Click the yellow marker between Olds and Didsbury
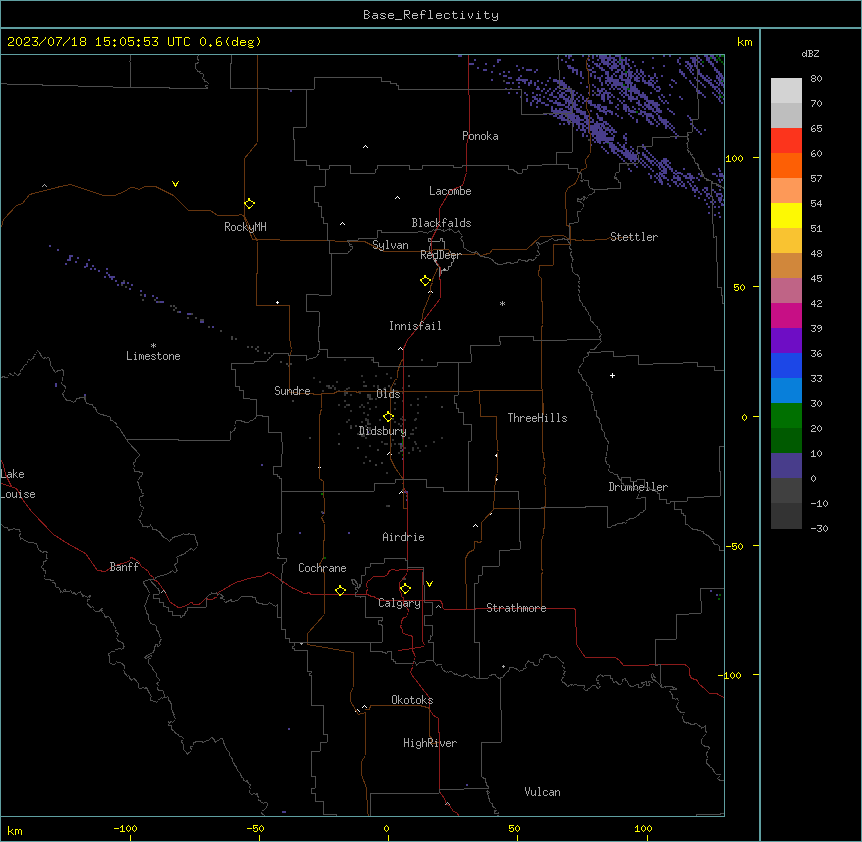 coord(388,417)
